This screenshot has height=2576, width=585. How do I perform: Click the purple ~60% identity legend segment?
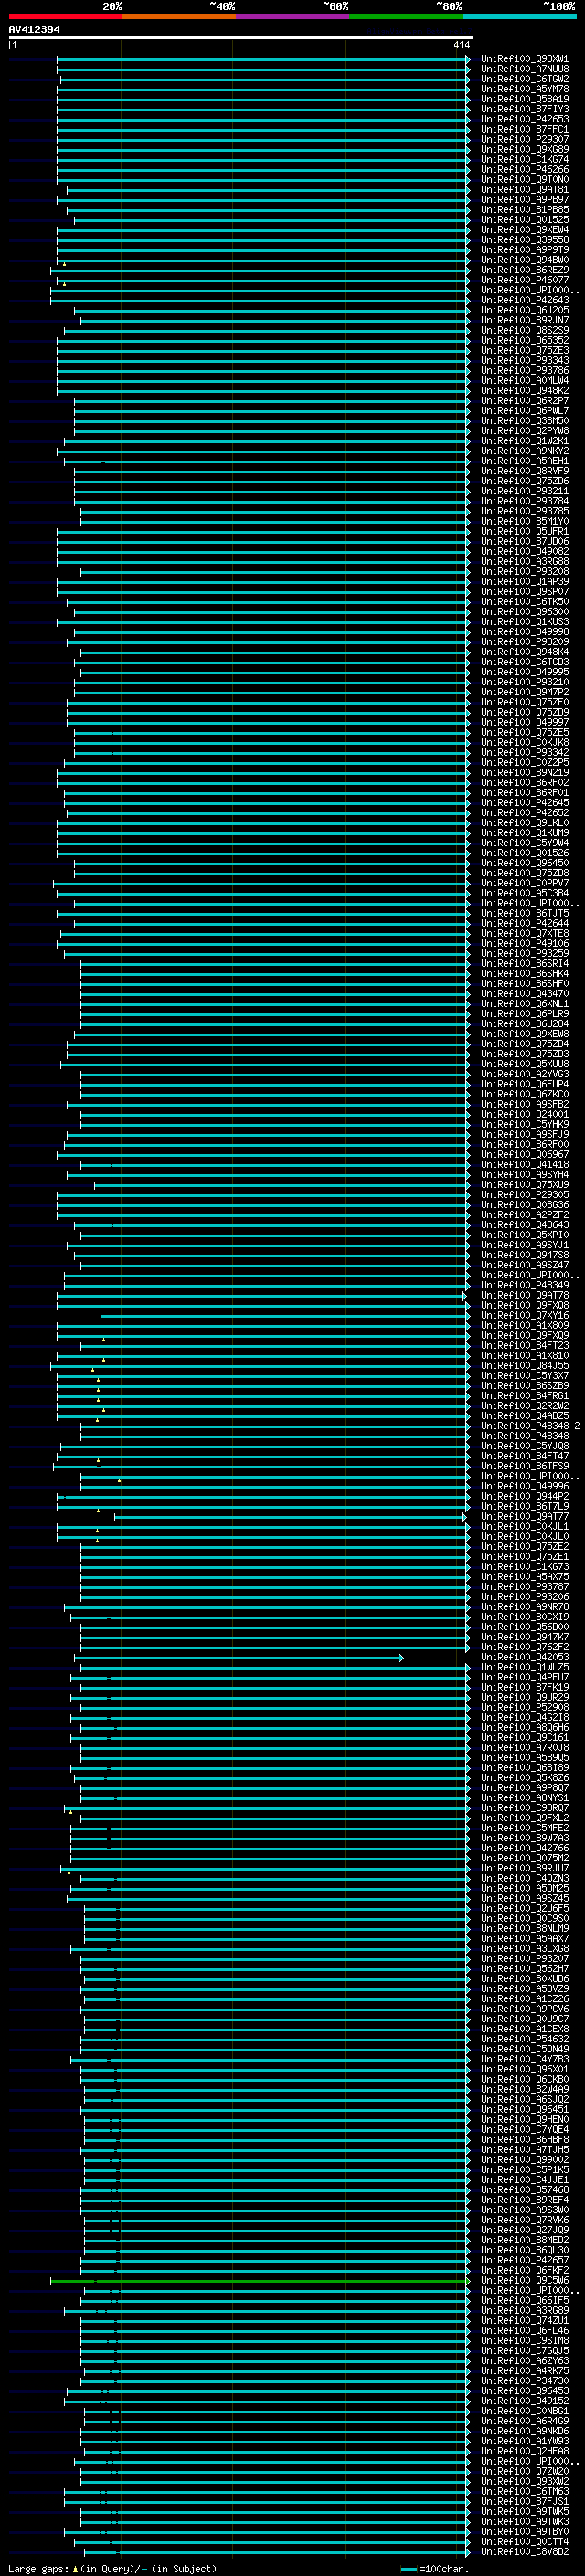click(293, 16)
